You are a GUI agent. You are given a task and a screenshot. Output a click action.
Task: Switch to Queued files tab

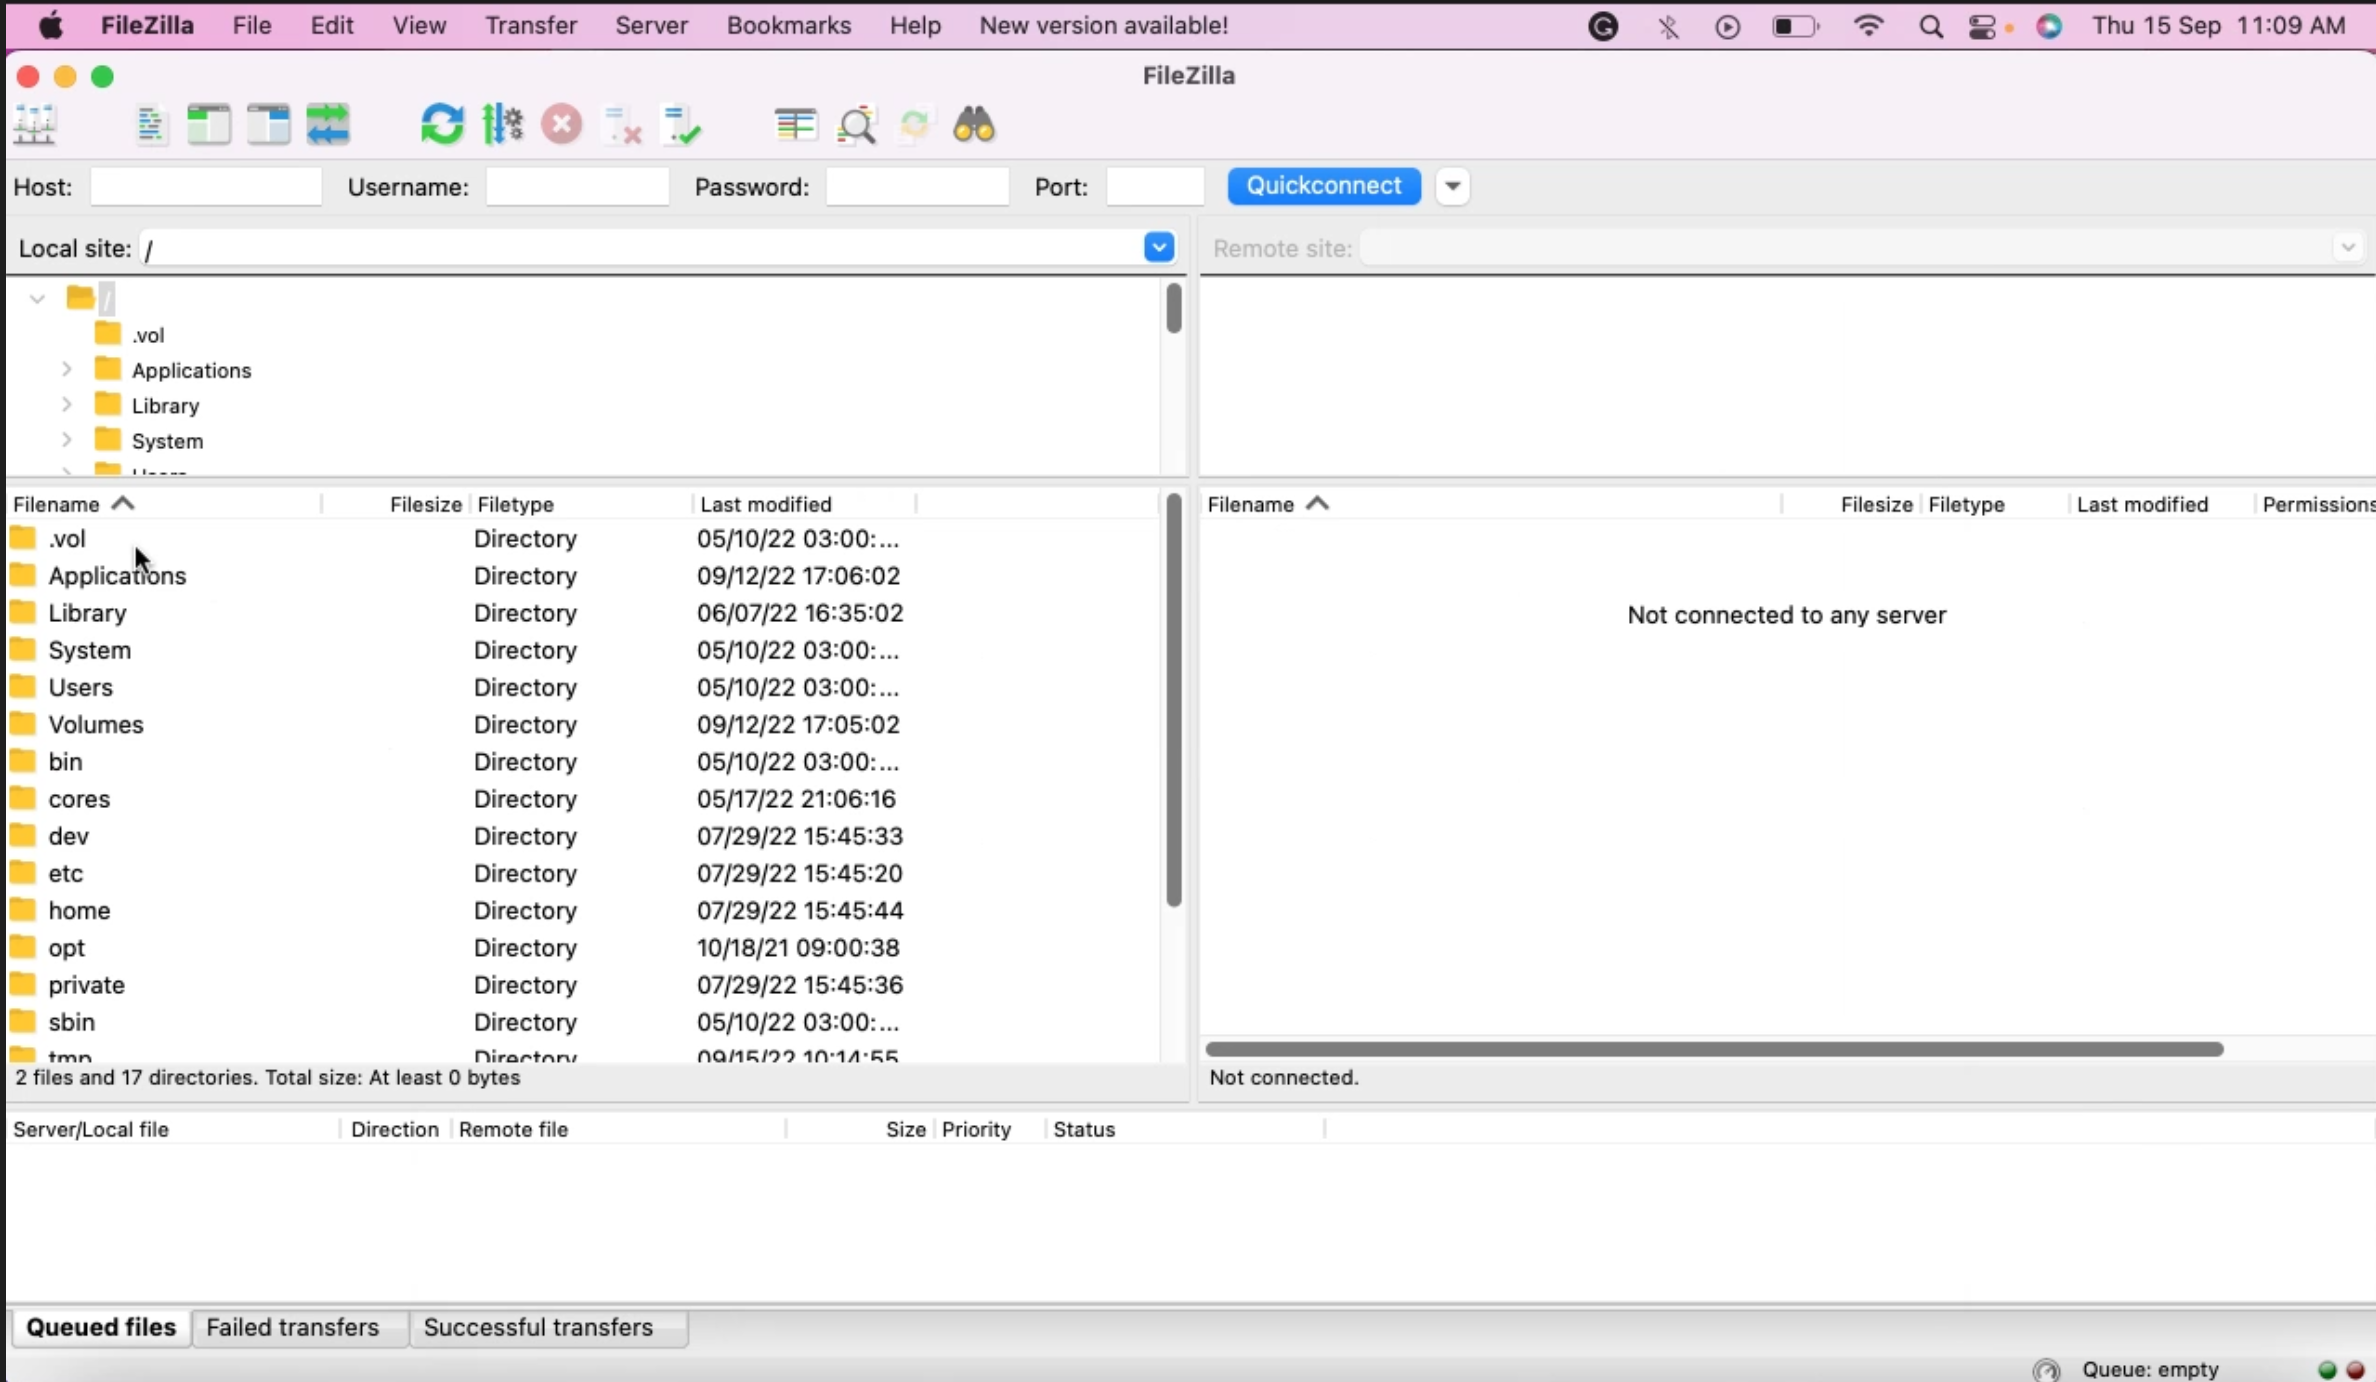(101, 1327)
